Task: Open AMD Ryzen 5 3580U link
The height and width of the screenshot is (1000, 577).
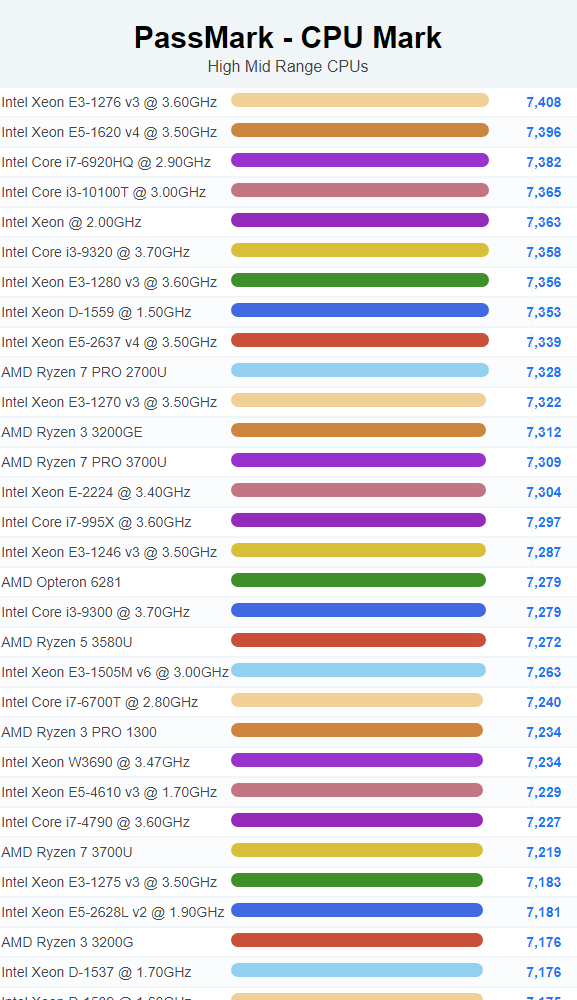Action: (x=67, y=642)
